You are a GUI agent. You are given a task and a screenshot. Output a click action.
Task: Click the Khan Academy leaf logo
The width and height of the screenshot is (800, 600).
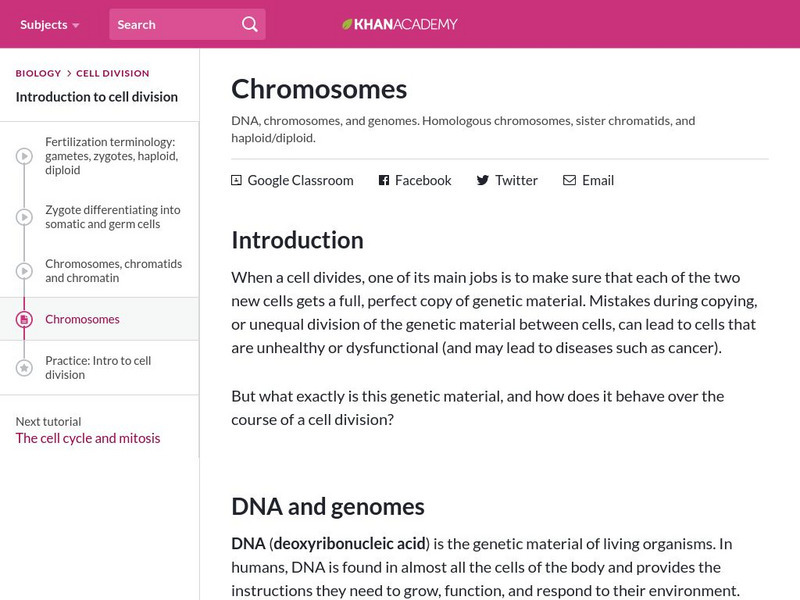[x=348, y=24]
